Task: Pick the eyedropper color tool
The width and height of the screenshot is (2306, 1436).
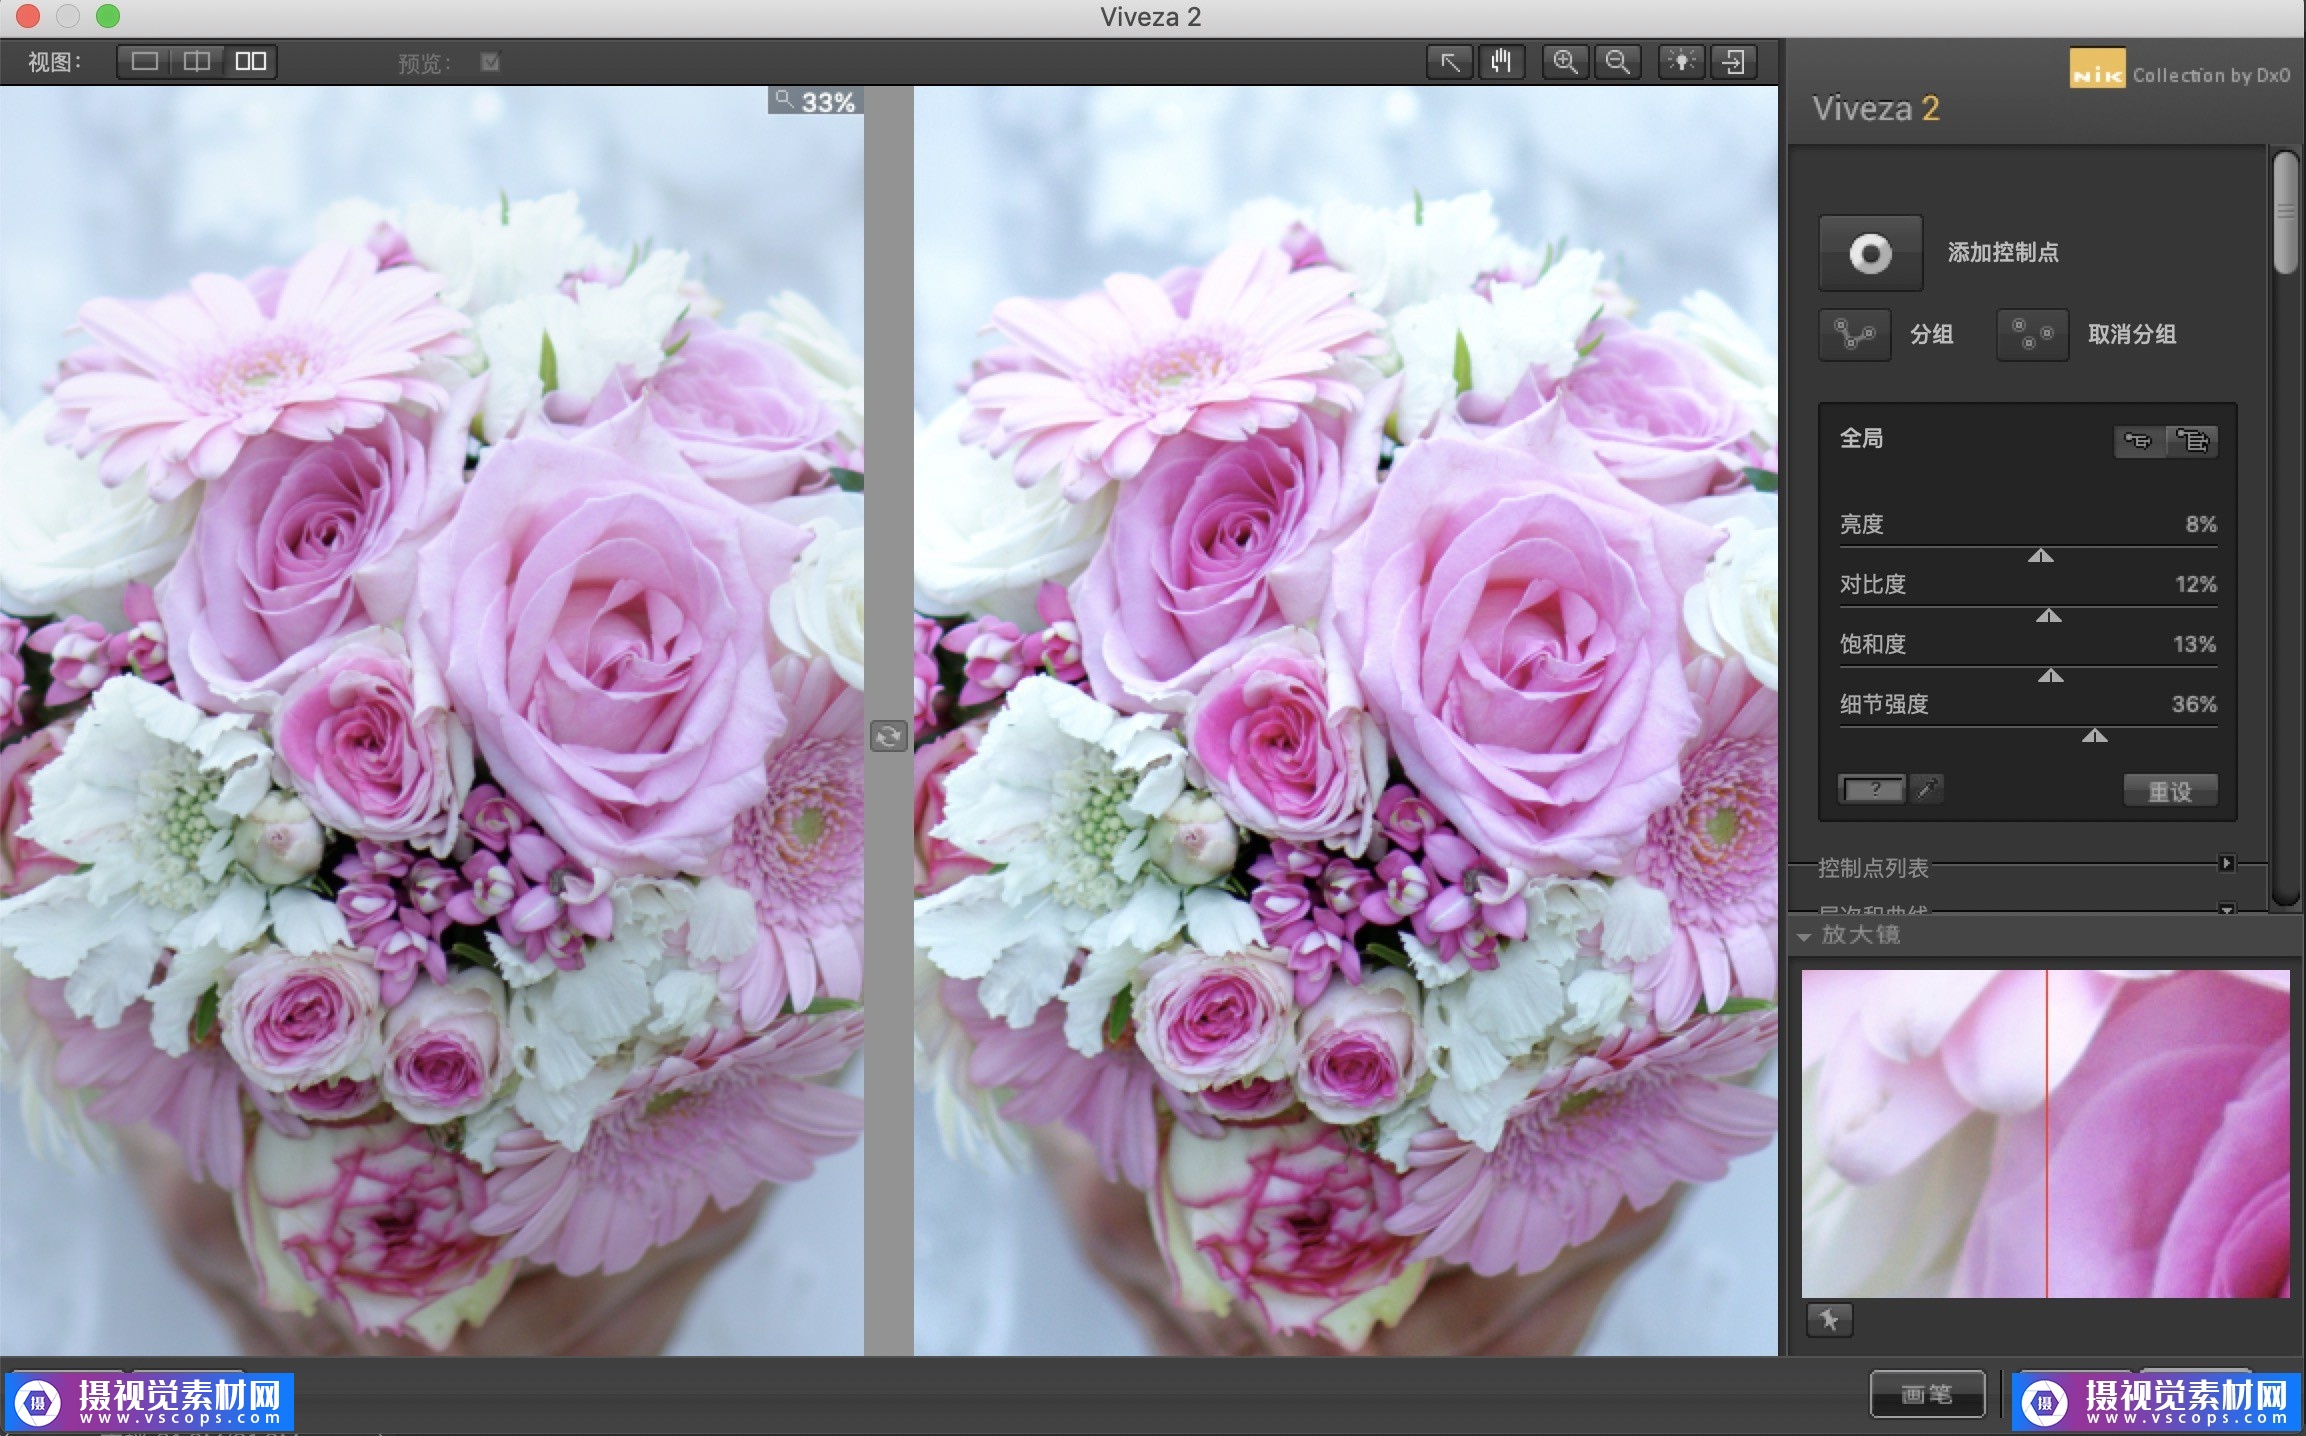Action: tap(1927, 789)
